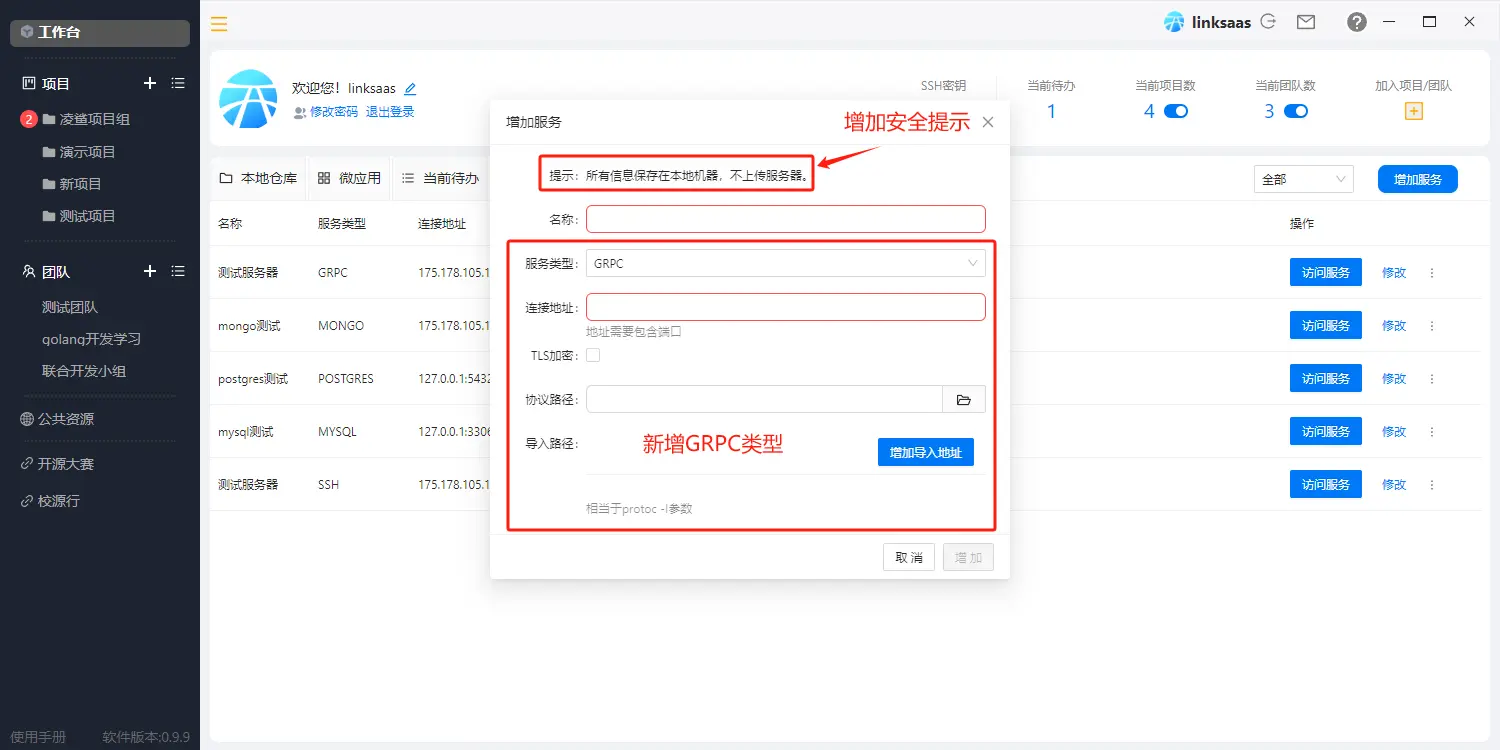The height and width of the screenshot is (750, 1500).
Task: Browse protocol path with folder icon
Action: tap(964, 399)
